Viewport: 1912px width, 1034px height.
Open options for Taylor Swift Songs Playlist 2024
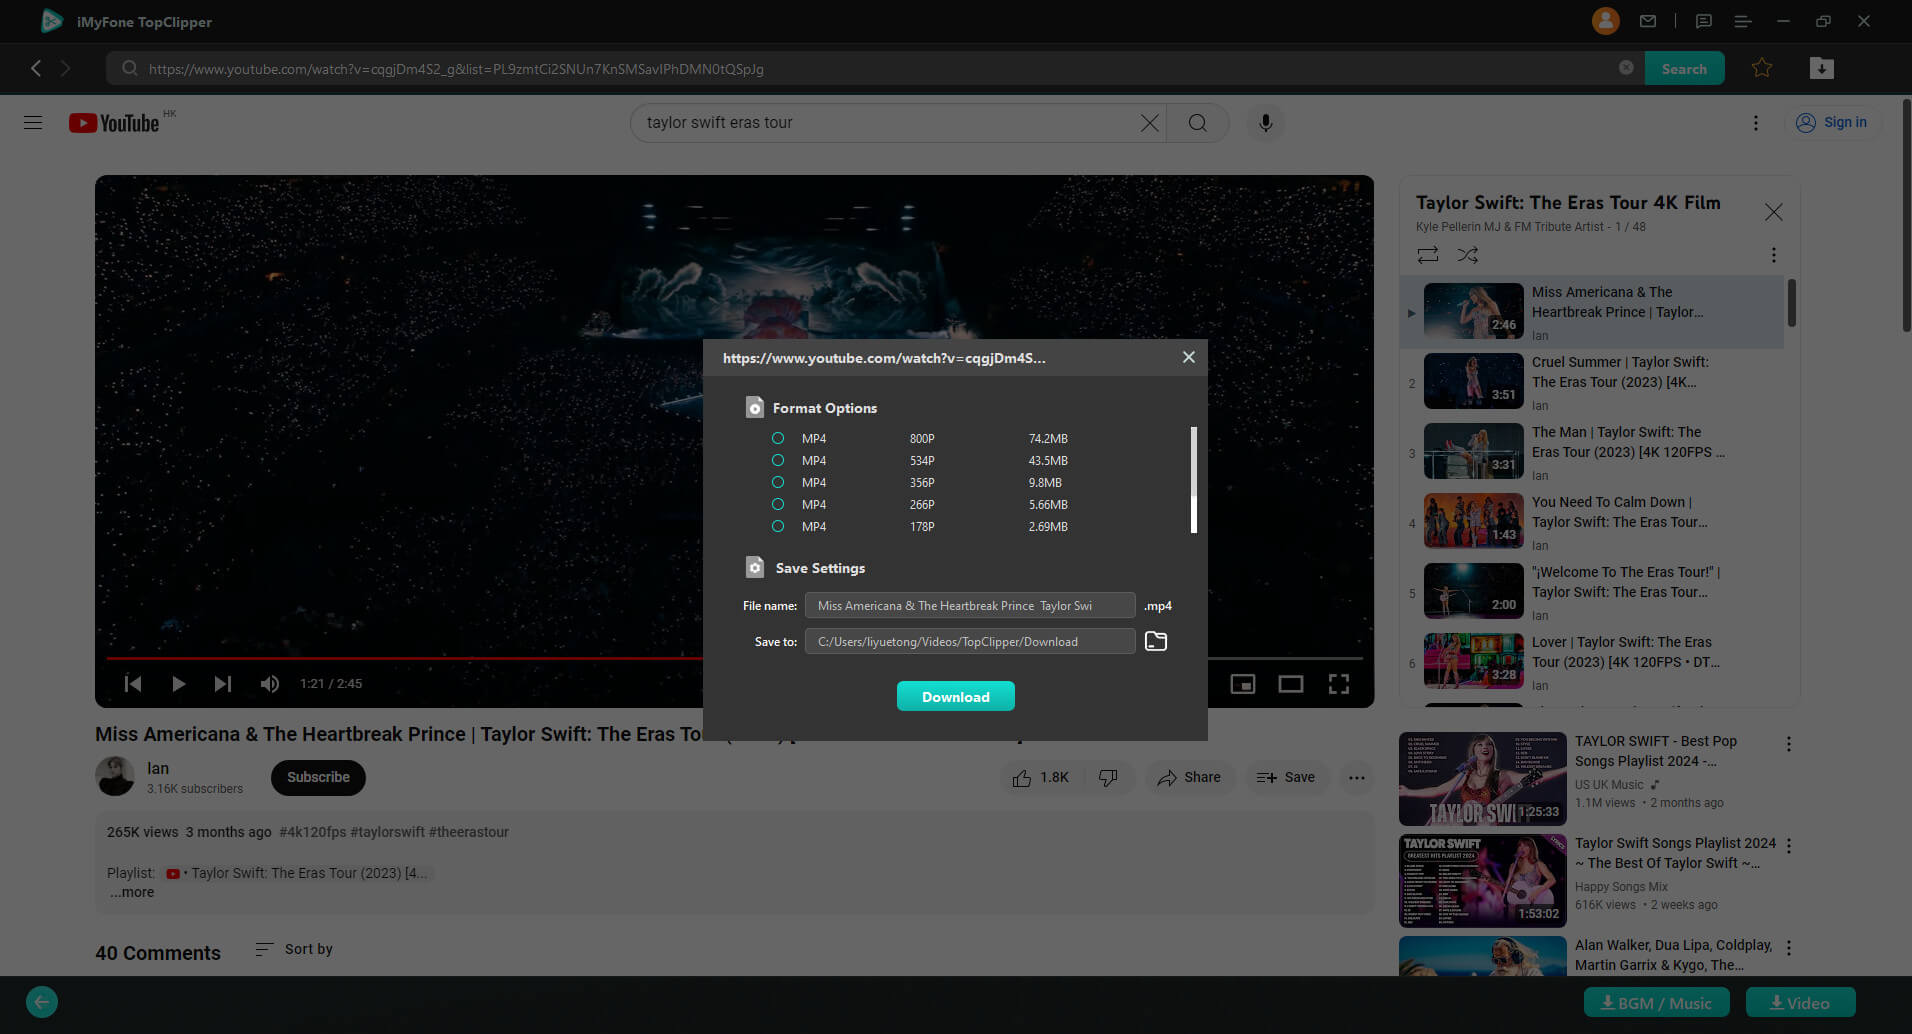click(1789, 846)
